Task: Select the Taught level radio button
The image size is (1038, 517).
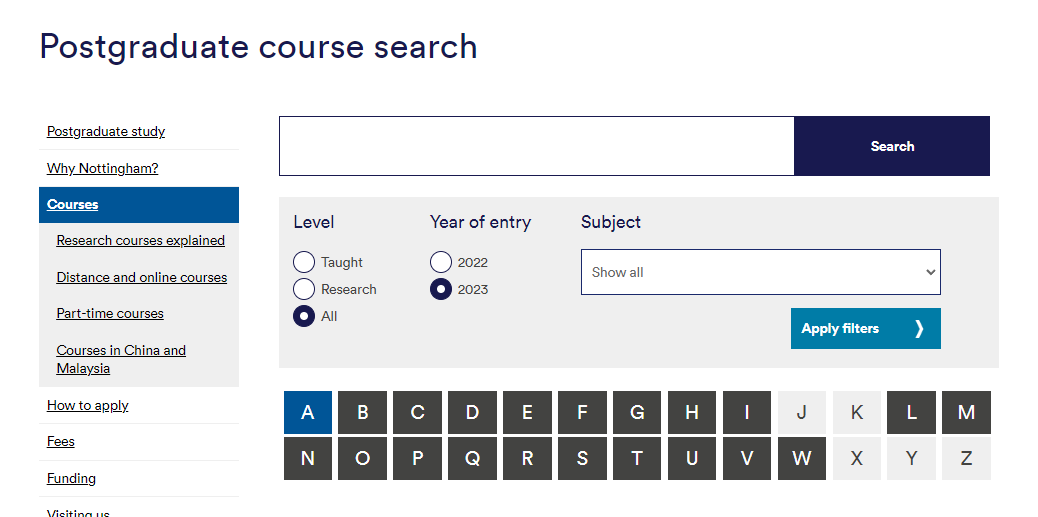Action: coord(304,262)
